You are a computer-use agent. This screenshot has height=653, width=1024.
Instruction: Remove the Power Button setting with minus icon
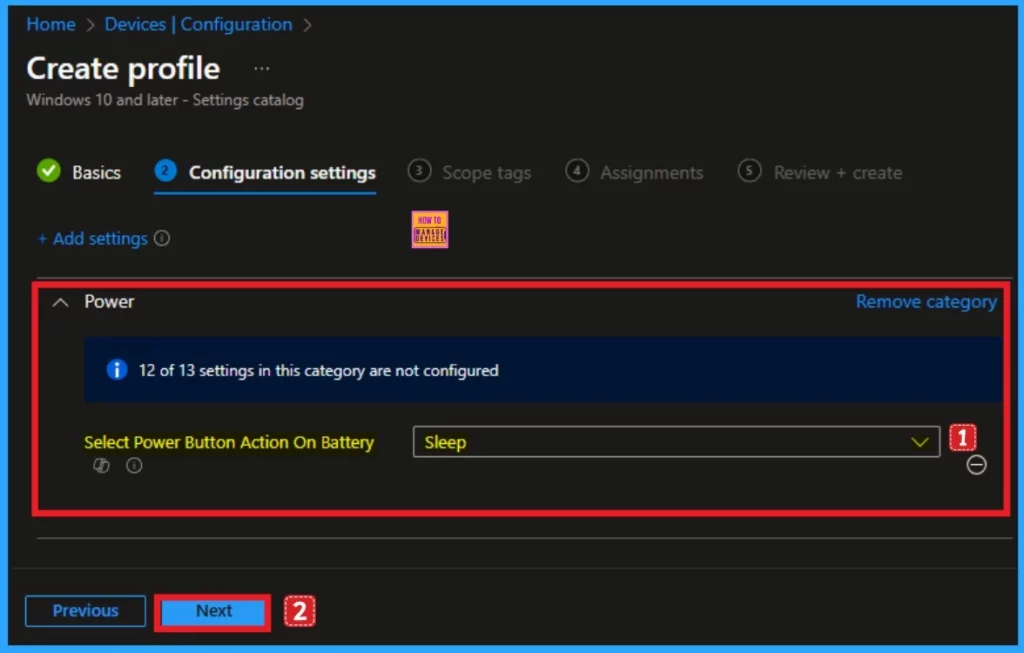[976, 465]
